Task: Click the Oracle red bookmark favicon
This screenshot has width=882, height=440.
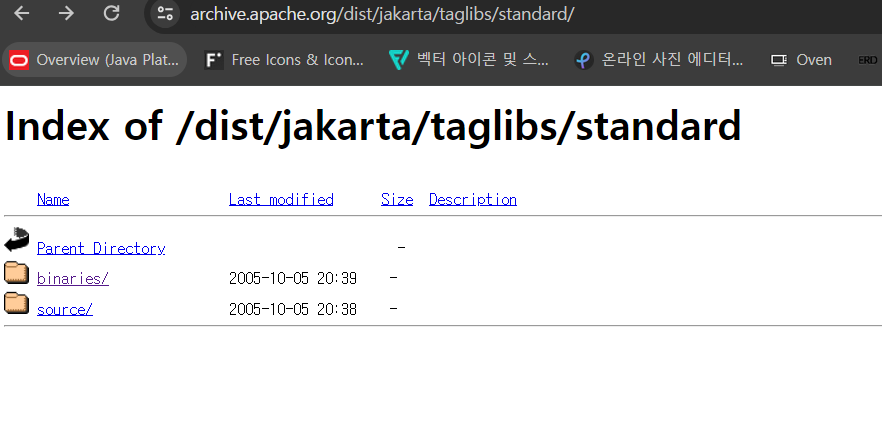Action: click(19, 60)
